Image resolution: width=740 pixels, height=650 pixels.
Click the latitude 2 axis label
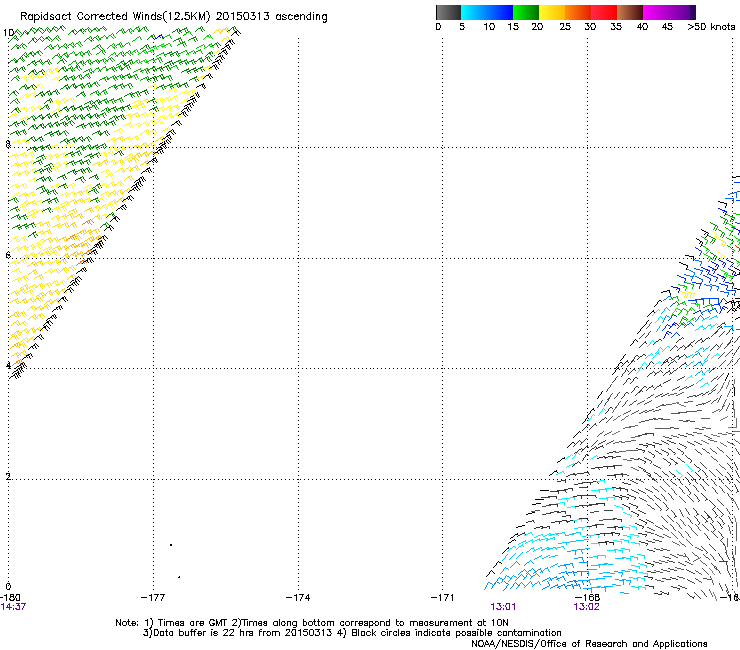[x=8, y=476]
